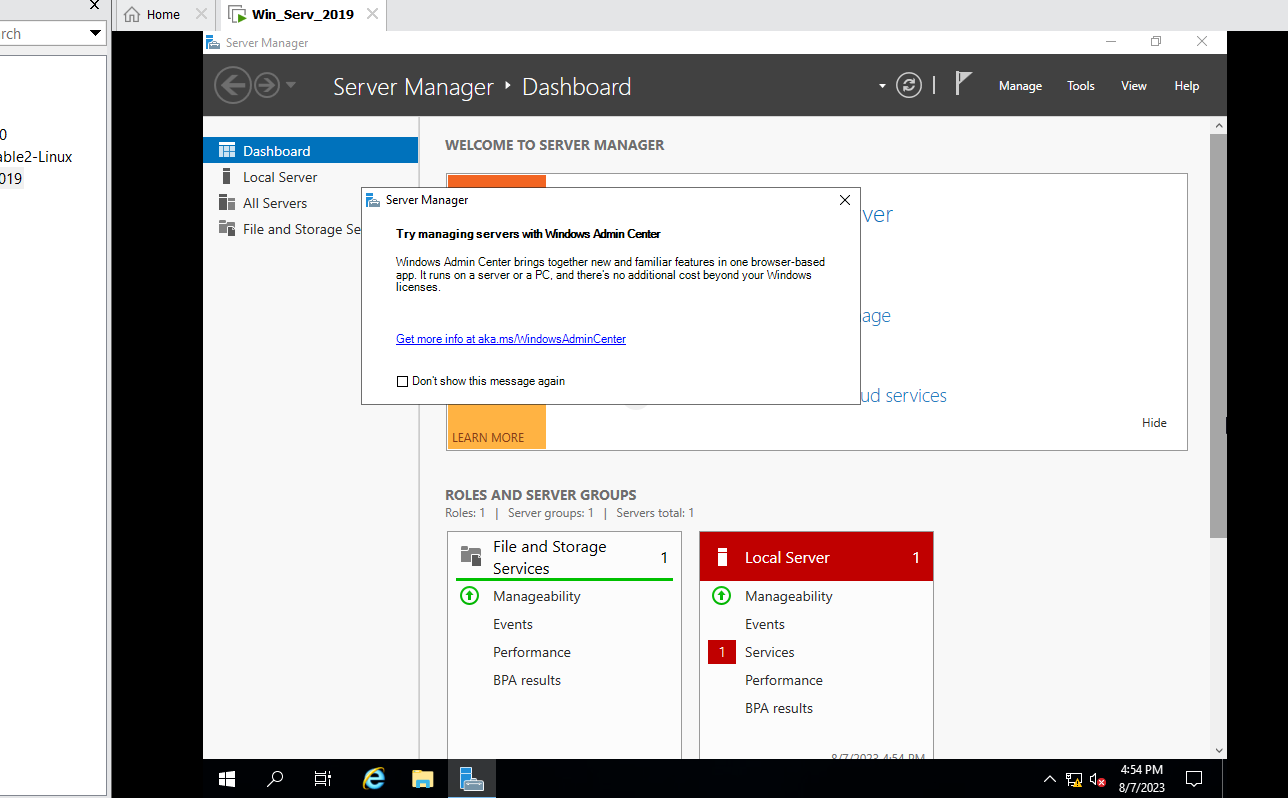Image resolution: width=1288 pixels, height=798 pixels.
Task: Click Hide in the welcome tile
Action: click(x=1154, y=423)
